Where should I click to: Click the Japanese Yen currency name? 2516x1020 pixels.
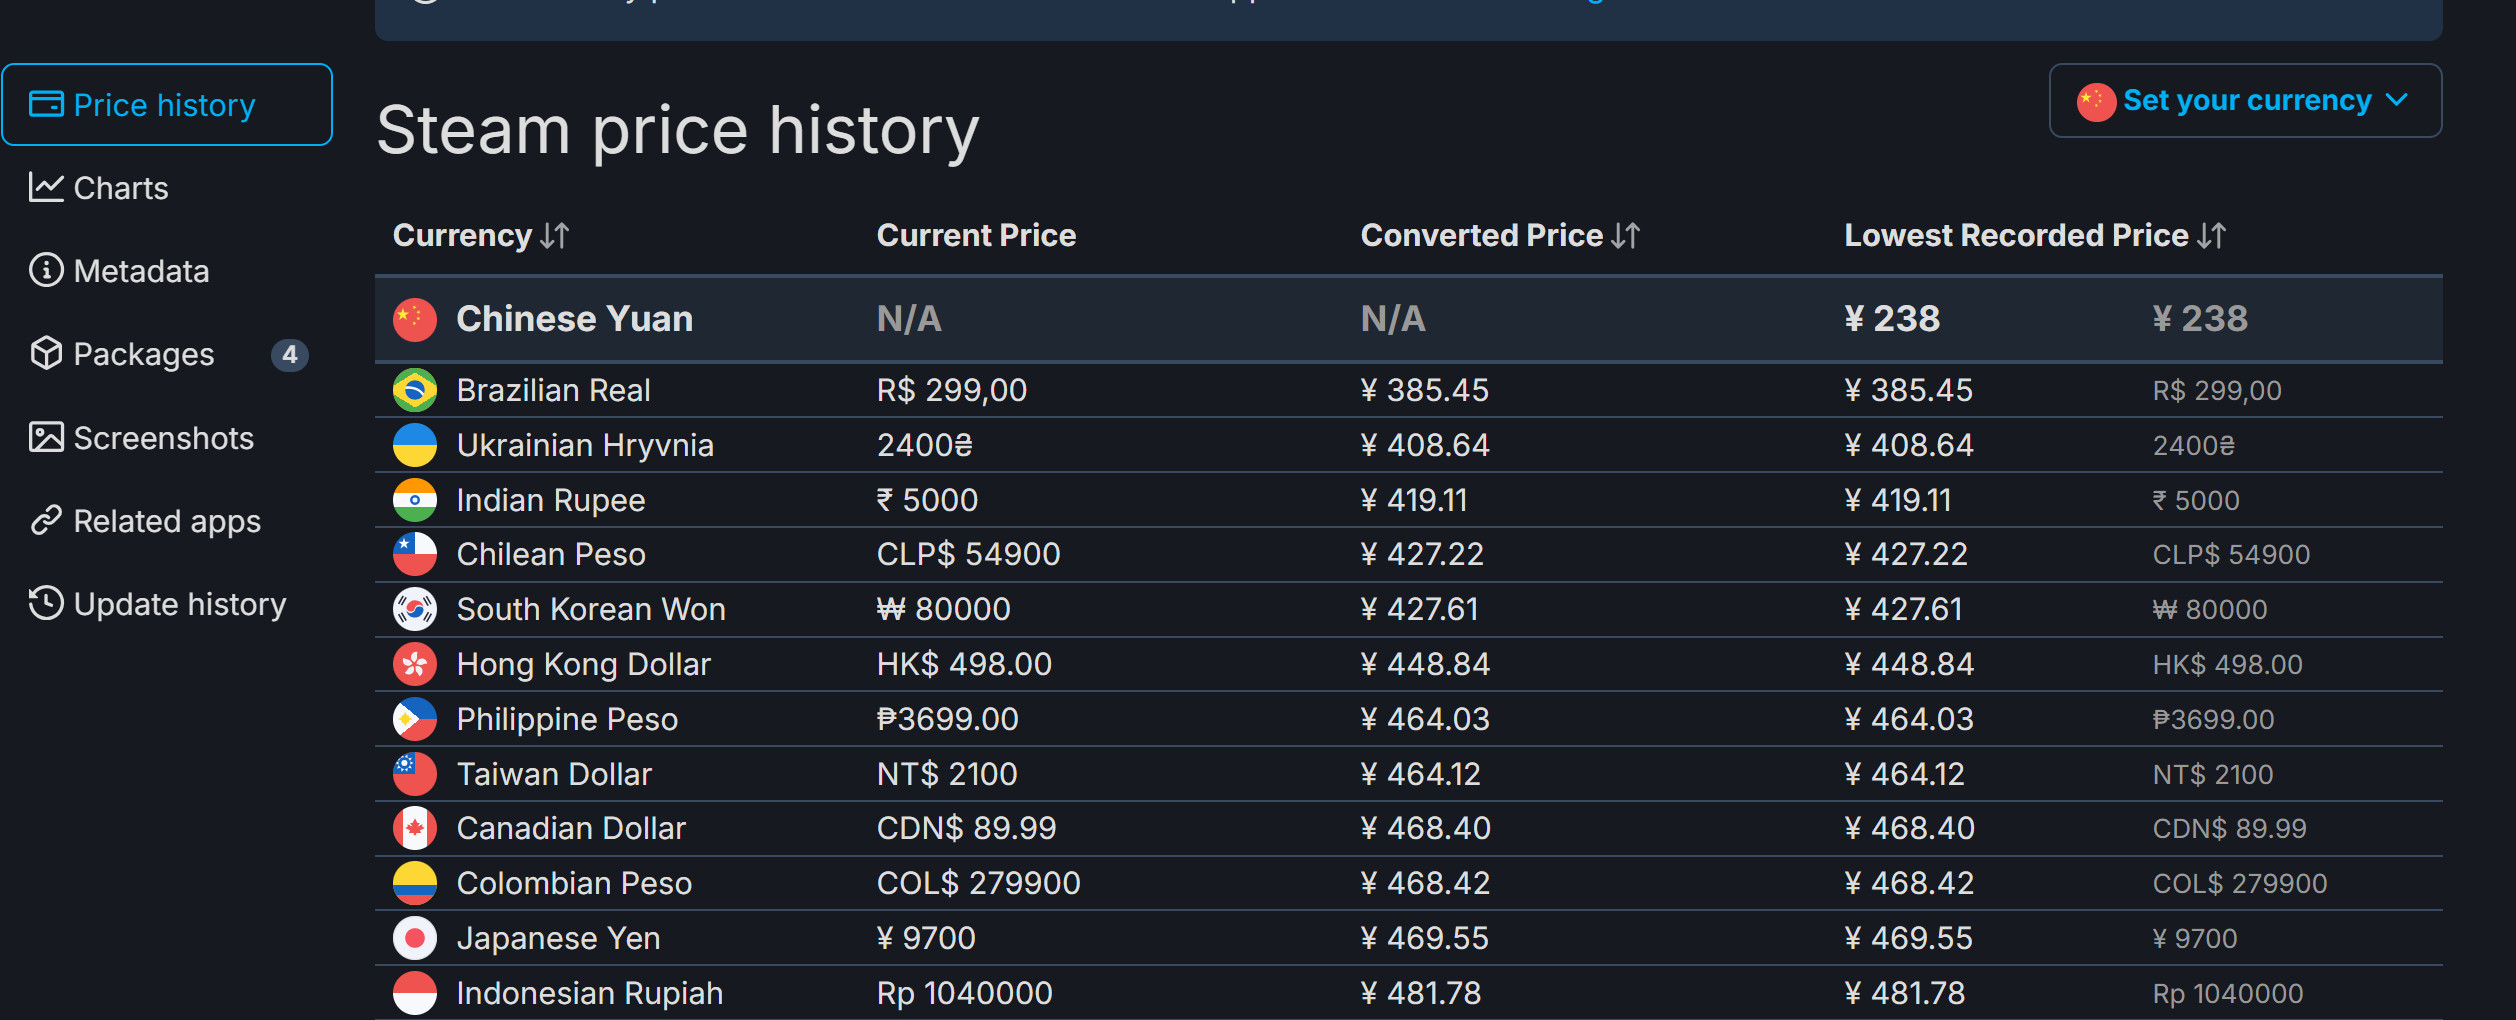pyautogui.click(x=558, y=938)
